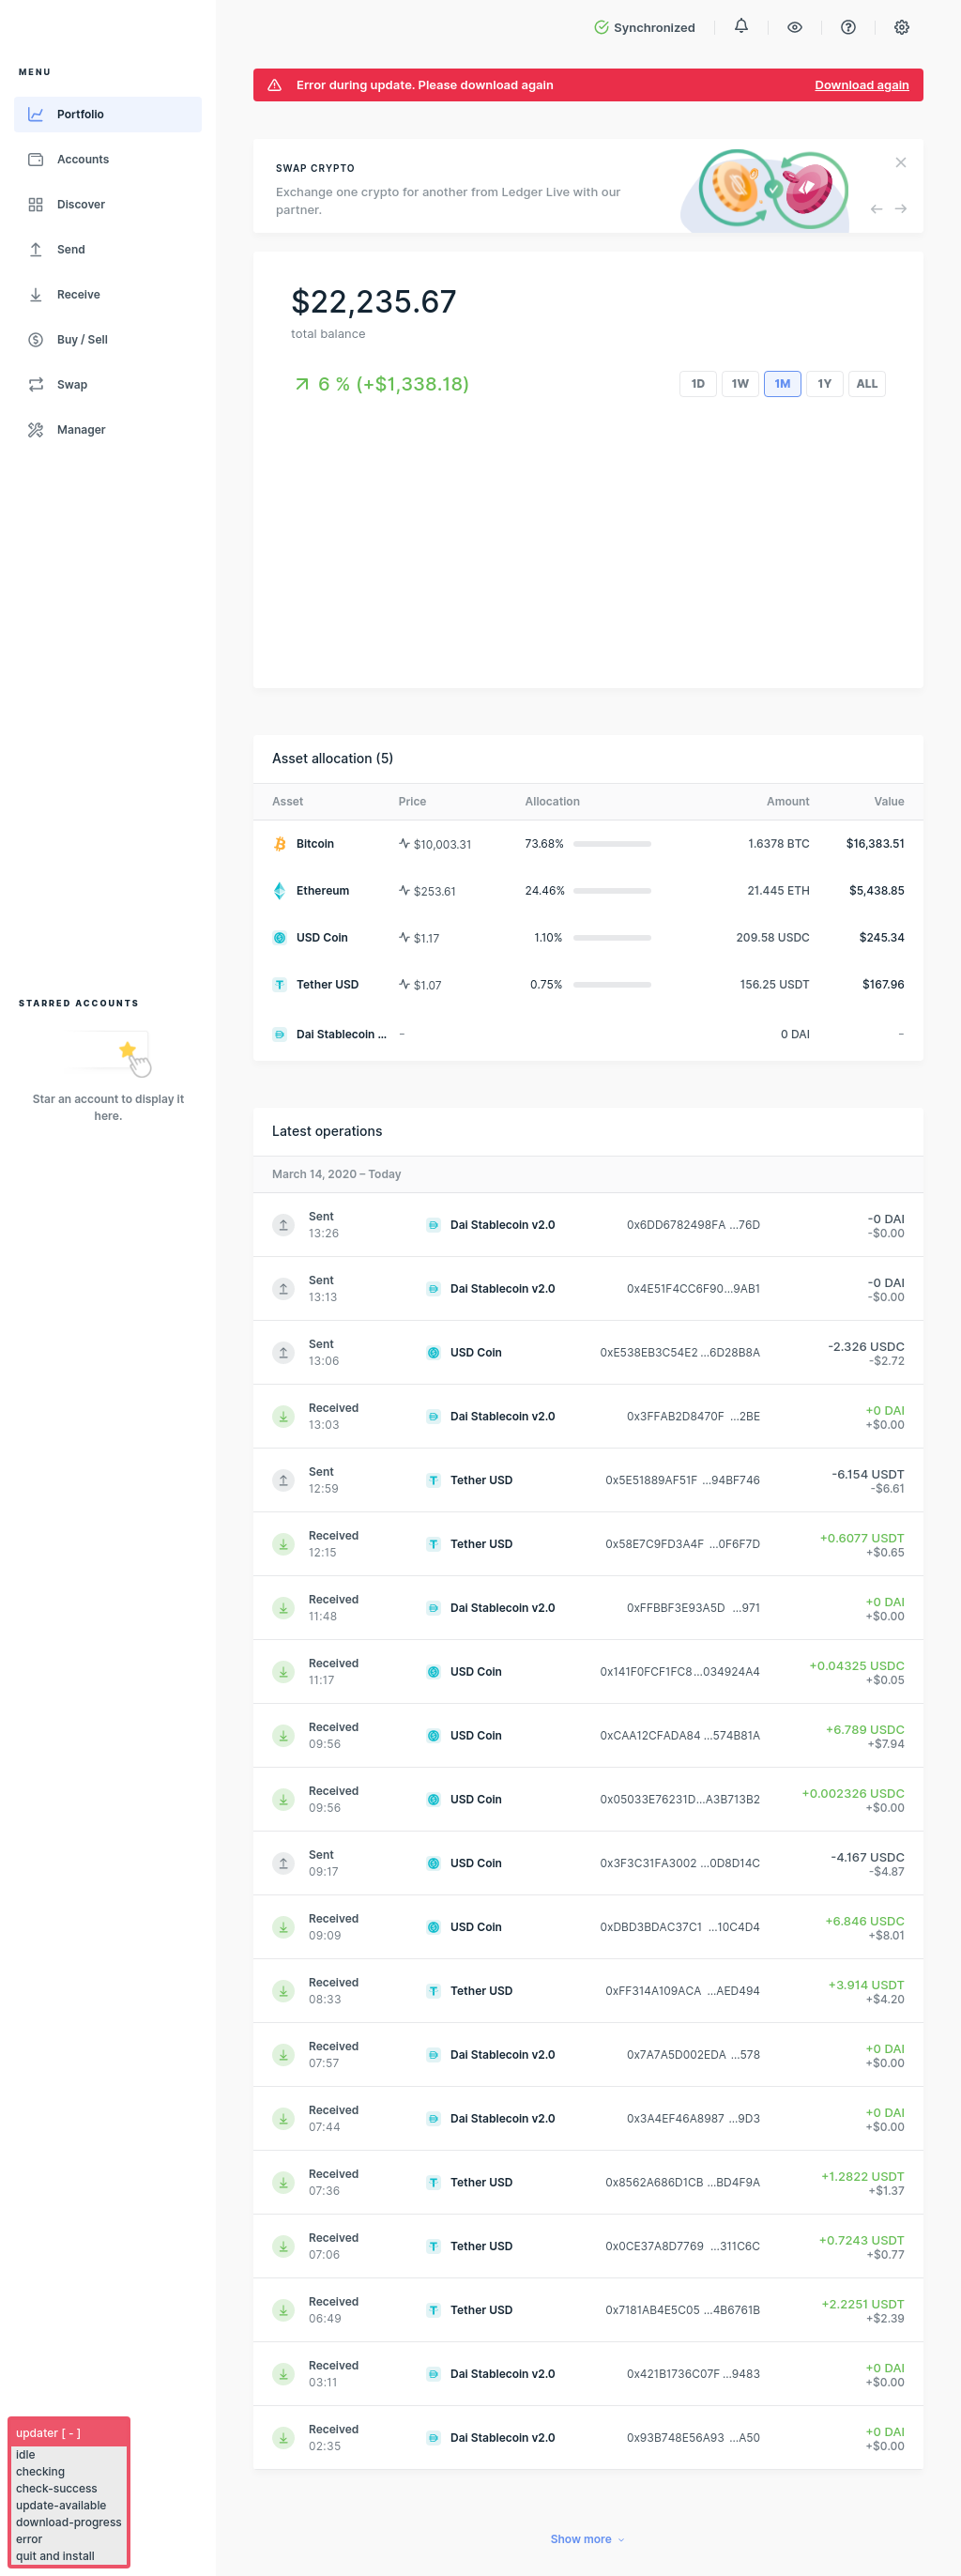The height and width of the screenshot is (2576, 961).
Task: Click amount +6.789 USDC
Action: (865, 1730)
